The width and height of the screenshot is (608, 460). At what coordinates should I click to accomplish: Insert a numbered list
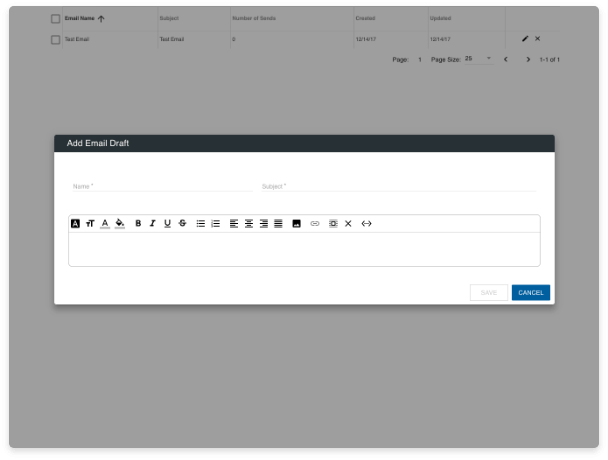[215, 224]
